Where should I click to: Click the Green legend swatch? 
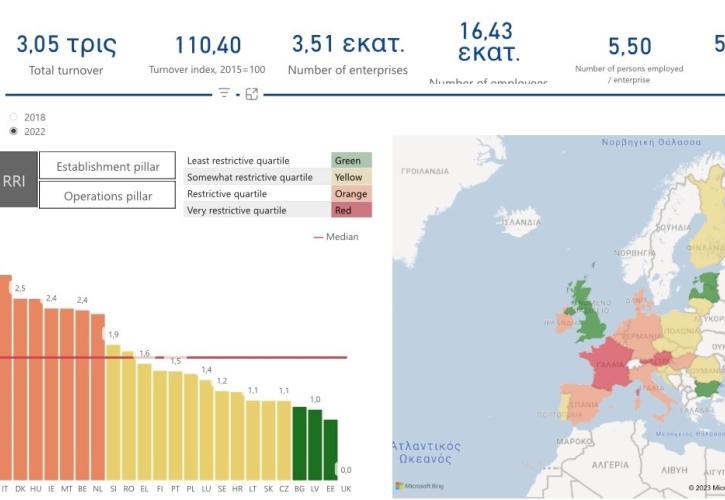click(351, 160)
